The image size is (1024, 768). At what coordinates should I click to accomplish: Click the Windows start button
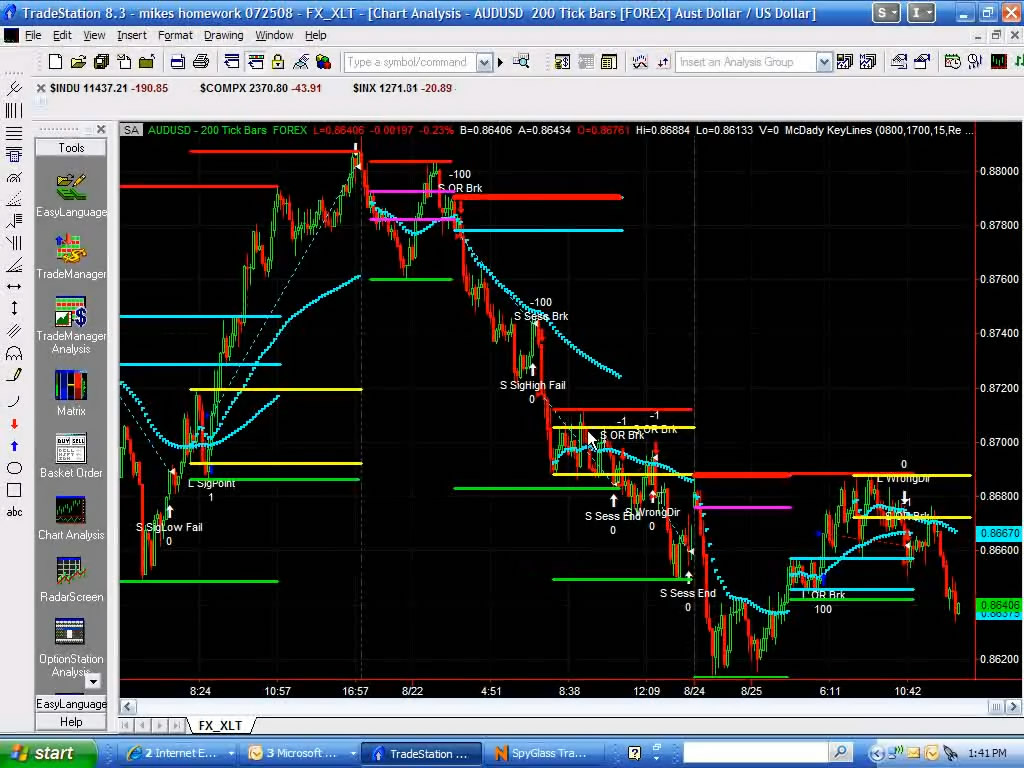tap(47, 754)
